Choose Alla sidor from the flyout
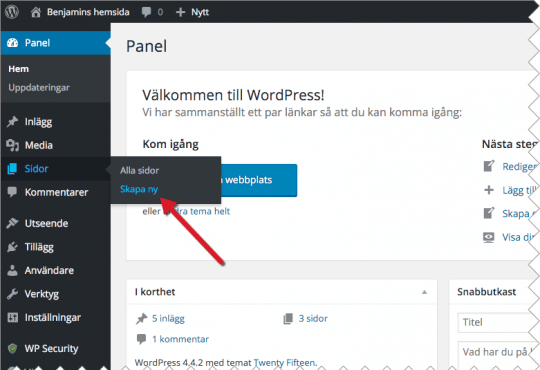 pos(139,170)
